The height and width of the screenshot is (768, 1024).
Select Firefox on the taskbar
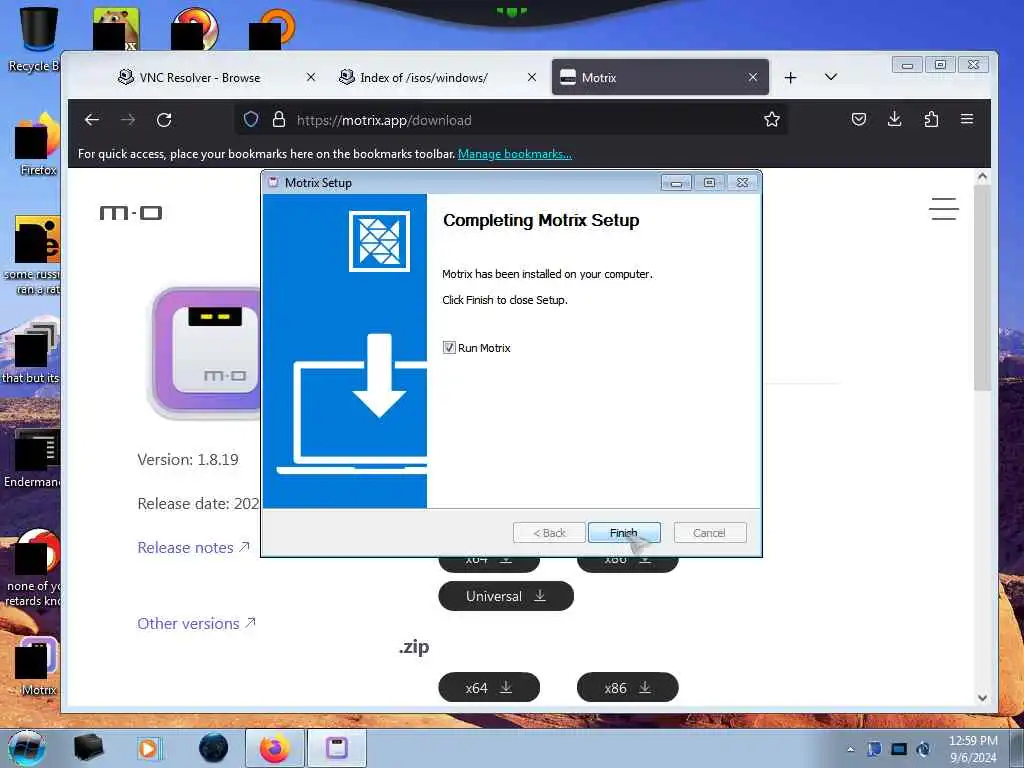[275, 748]
